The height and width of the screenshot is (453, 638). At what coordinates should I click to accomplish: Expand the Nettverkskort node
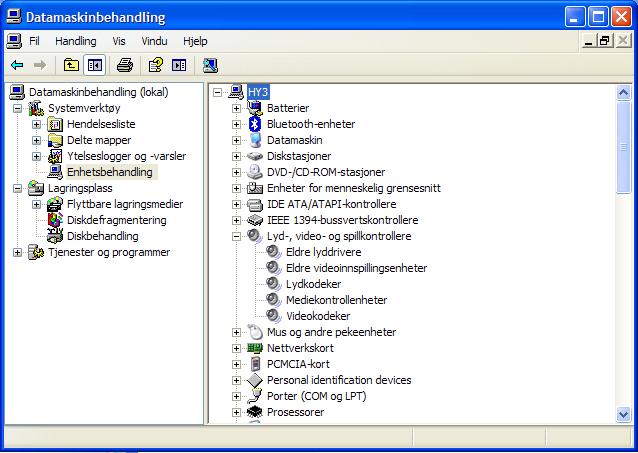click(x=236, y=348)
